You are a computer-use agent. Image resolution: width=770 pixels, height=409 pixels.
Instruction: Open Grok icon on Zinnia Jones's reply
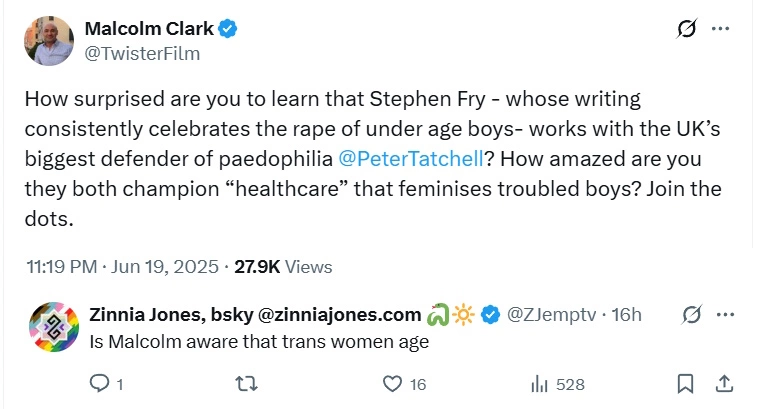click(691, 315)
